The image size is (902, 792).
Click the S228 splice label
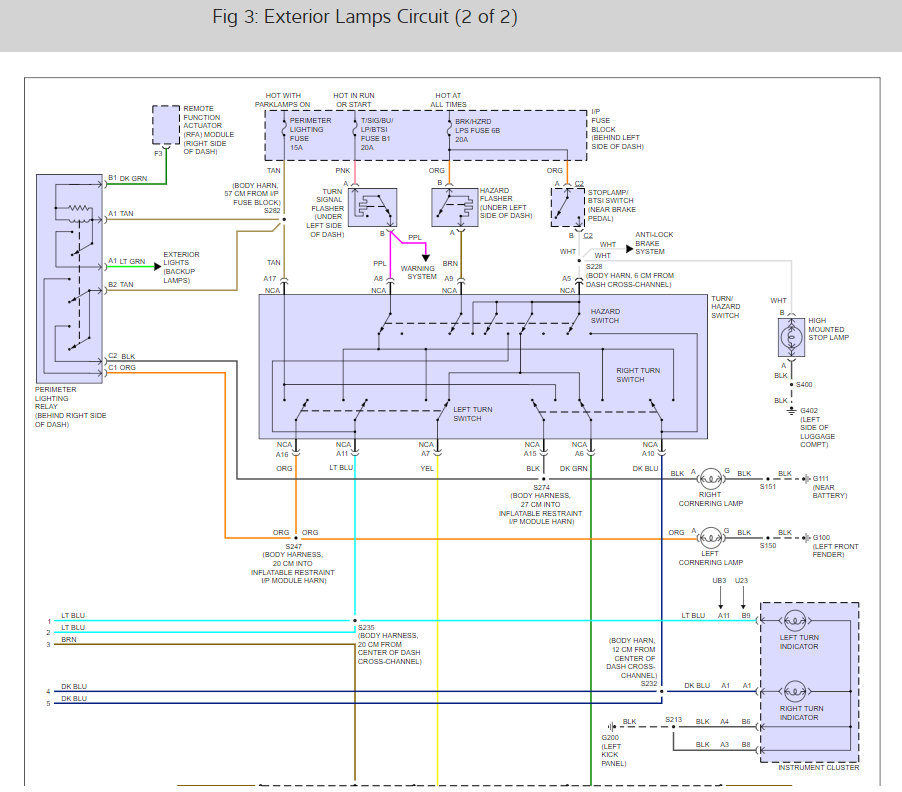pos(594,266)
